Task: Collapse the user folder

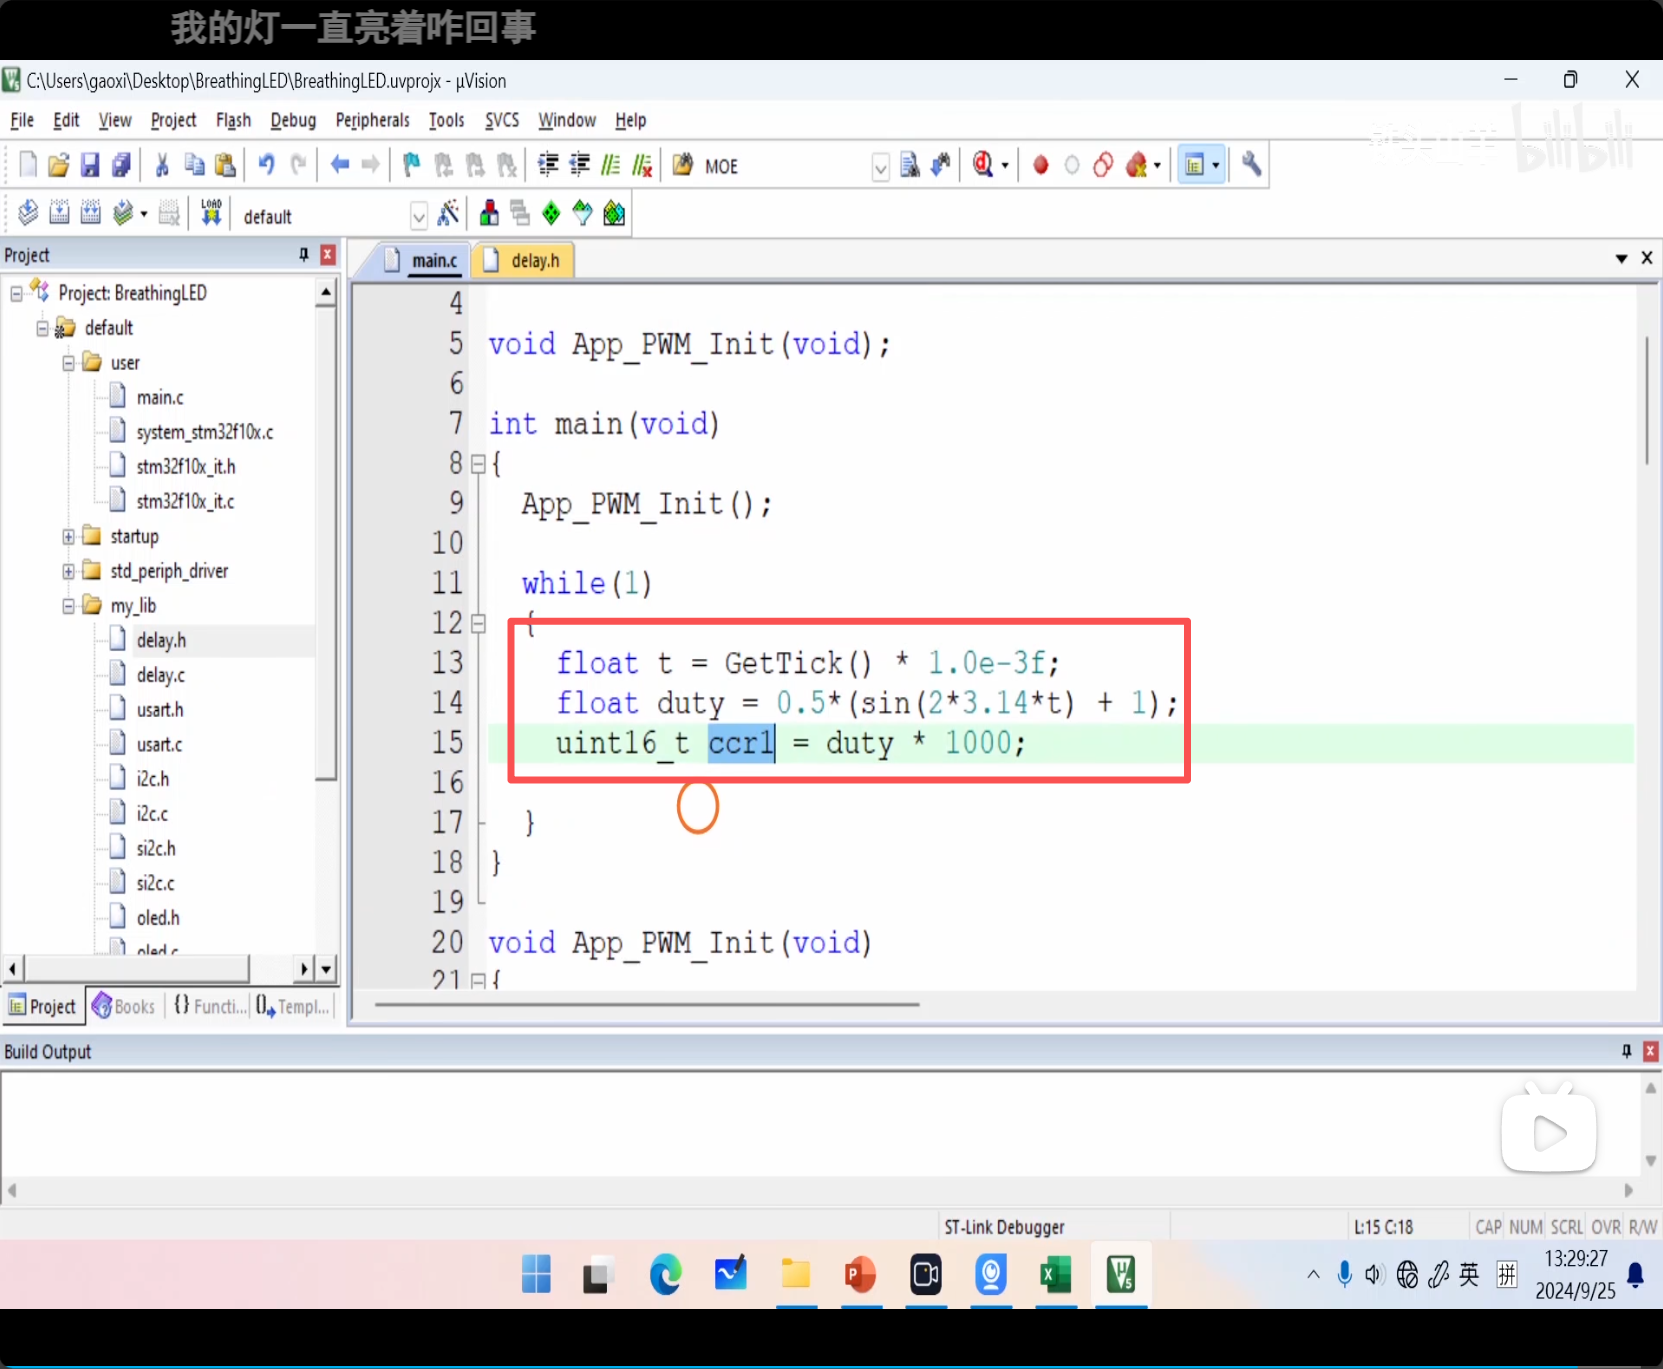Action: click(x=69, y=363)
